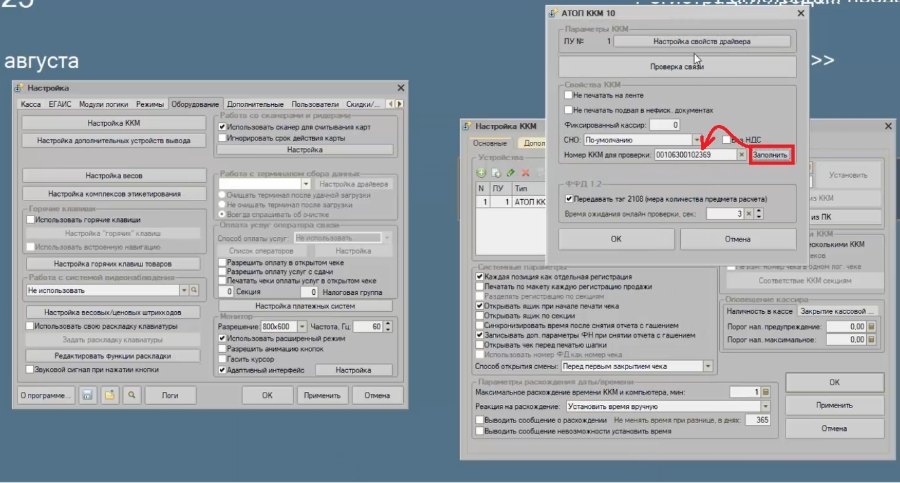Clear the Номер ККМ для проверки field with X
This screenshot has height=483, width=900.
tap(742, 155)
